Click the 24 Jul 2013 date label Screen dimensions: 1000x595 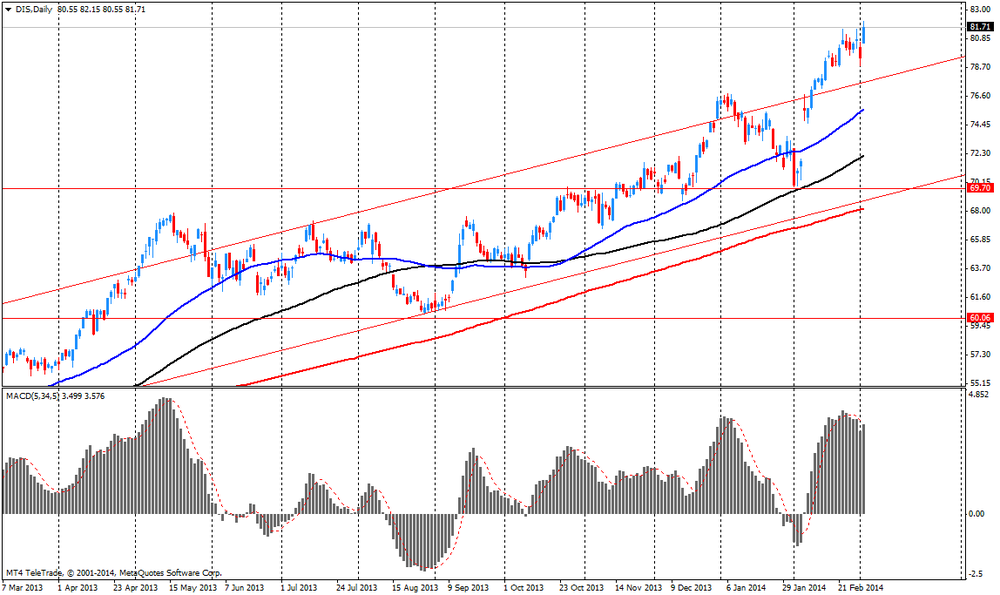pyautogui.click(x=357, y=587)
